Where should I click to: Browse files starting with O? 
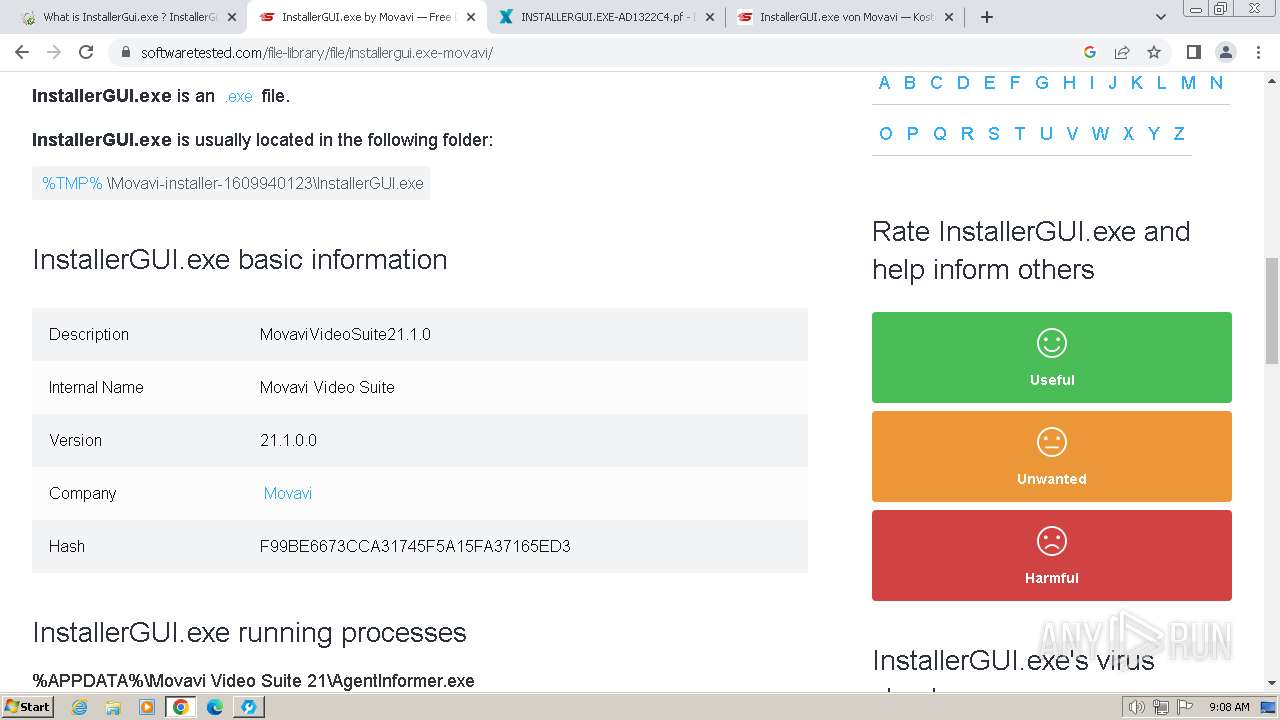tap(886, 133)
